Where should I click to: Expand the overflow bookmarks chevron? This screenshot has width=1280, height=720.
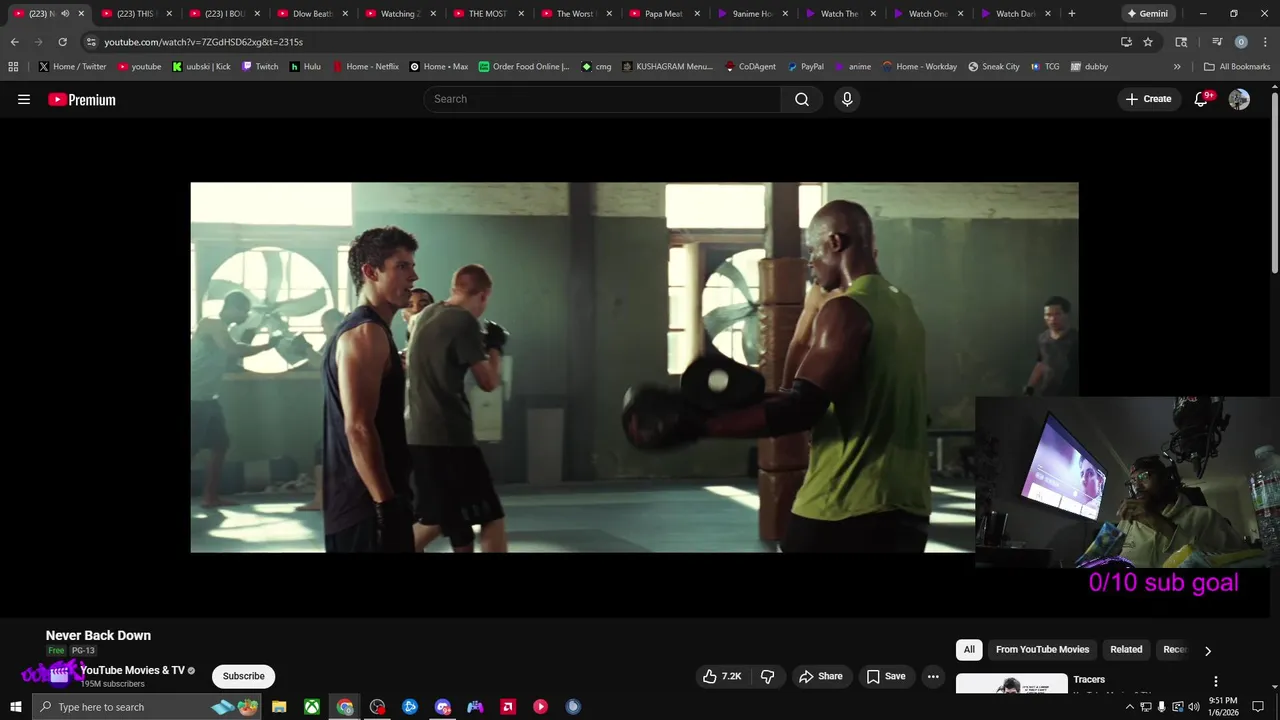point(1177,66)
